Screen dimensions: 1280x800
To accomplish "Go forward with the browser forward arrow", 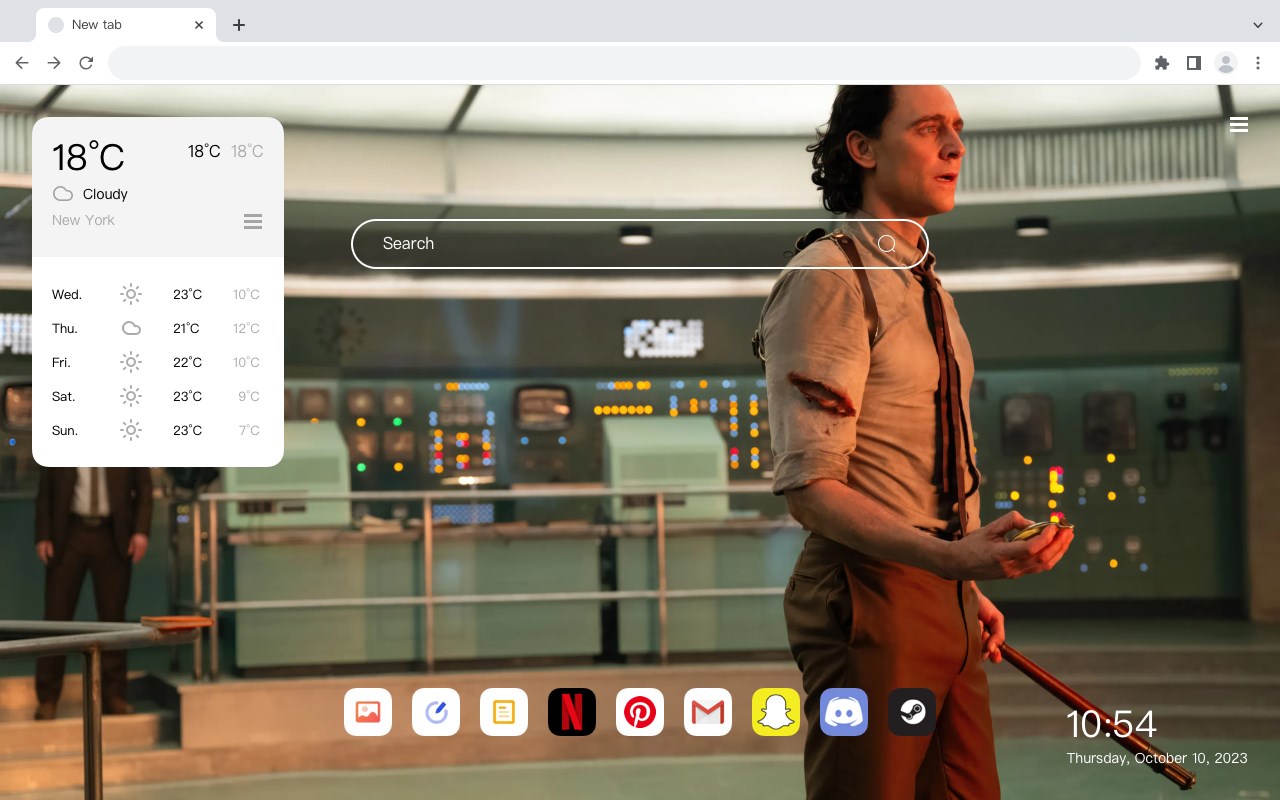I will 54,63.
